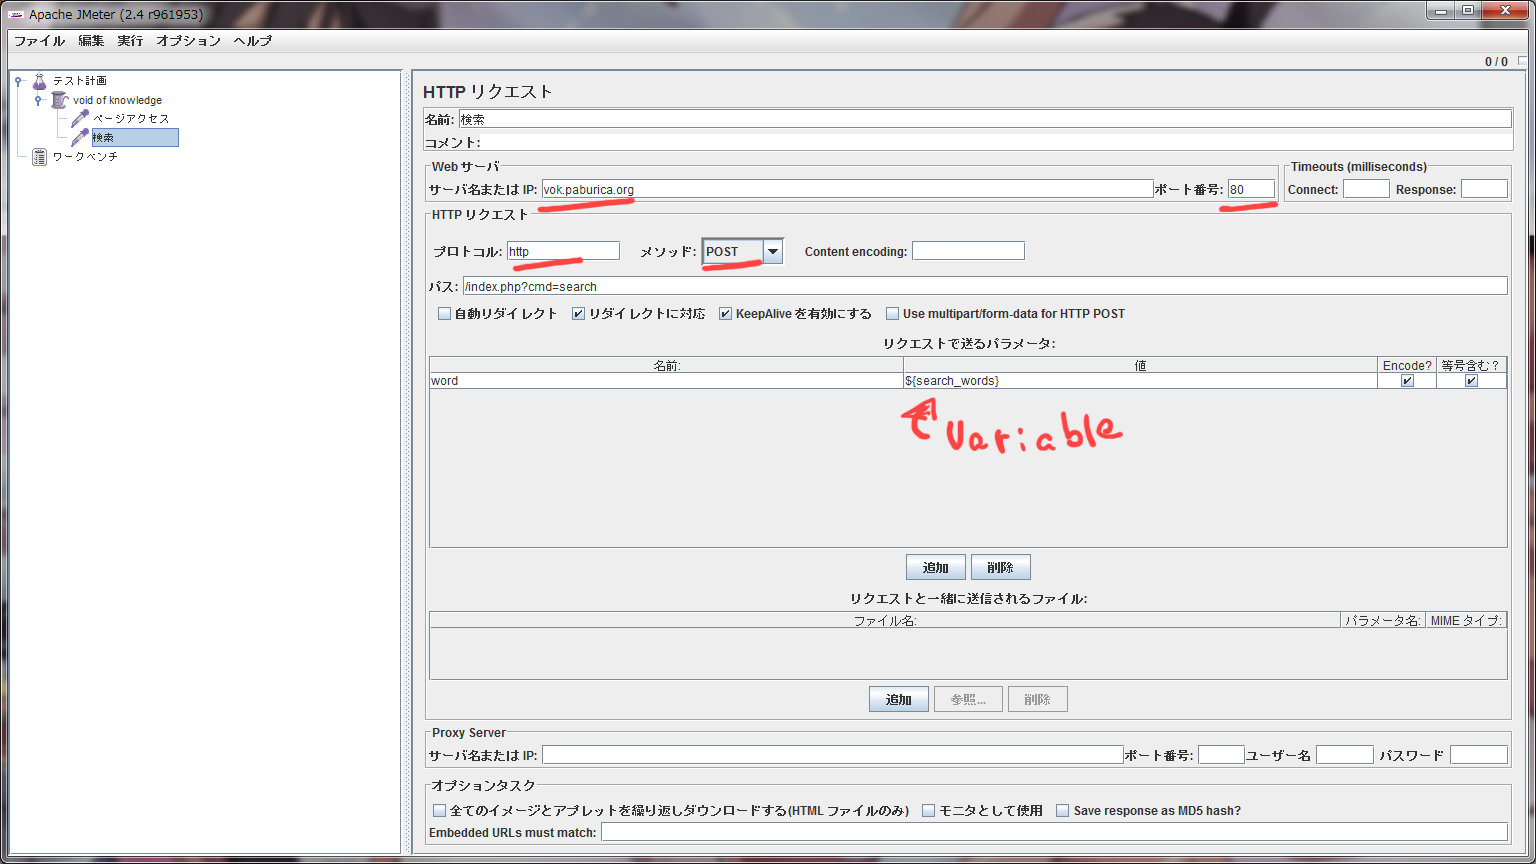The width and height of the screenshot is (1536, 864).
Task: Select ワークベンチ in the tree
Action: pos(85,156)
